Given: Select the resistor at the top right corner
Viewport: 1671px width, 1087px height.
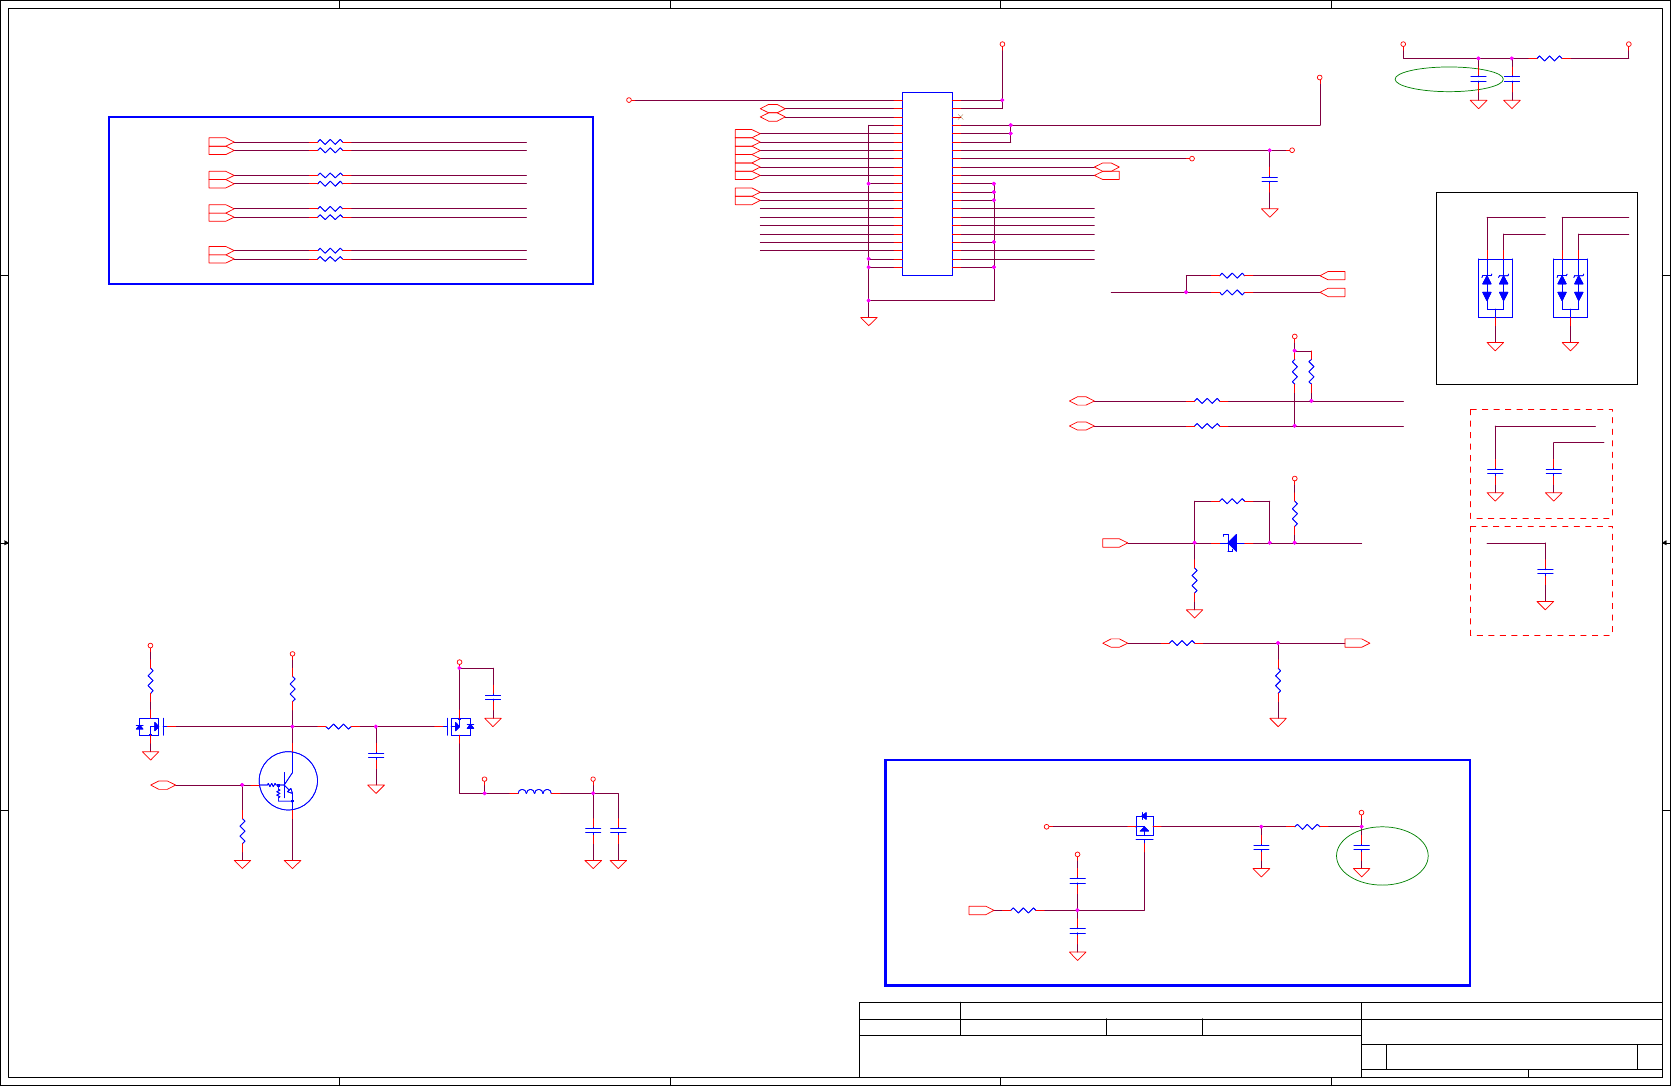Looking at the screenshot, I should pos(1549,58).
